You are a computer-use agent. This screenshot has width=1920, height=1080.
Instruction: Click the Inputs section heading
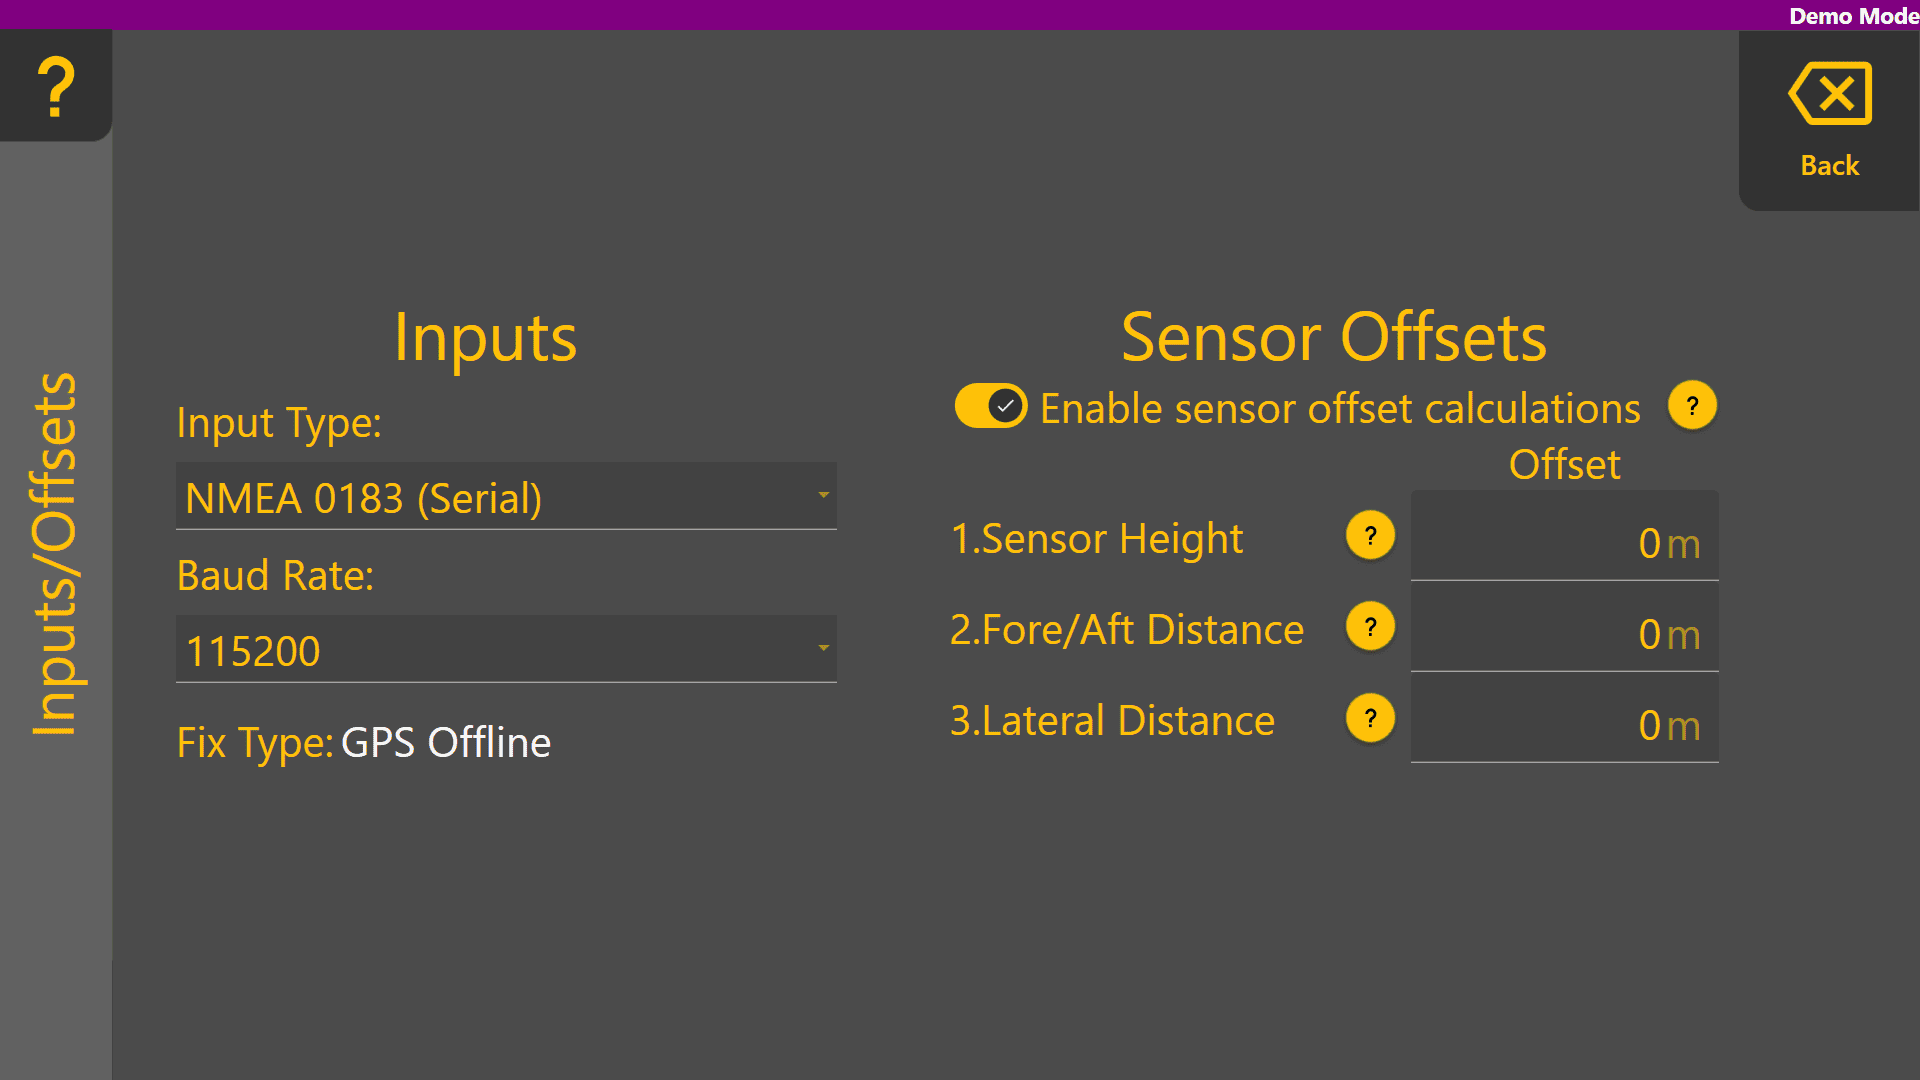485,337
